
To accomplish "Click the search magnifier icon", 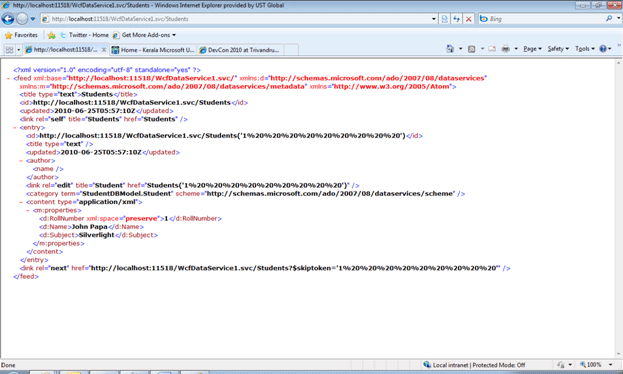I will click(609, 18).
